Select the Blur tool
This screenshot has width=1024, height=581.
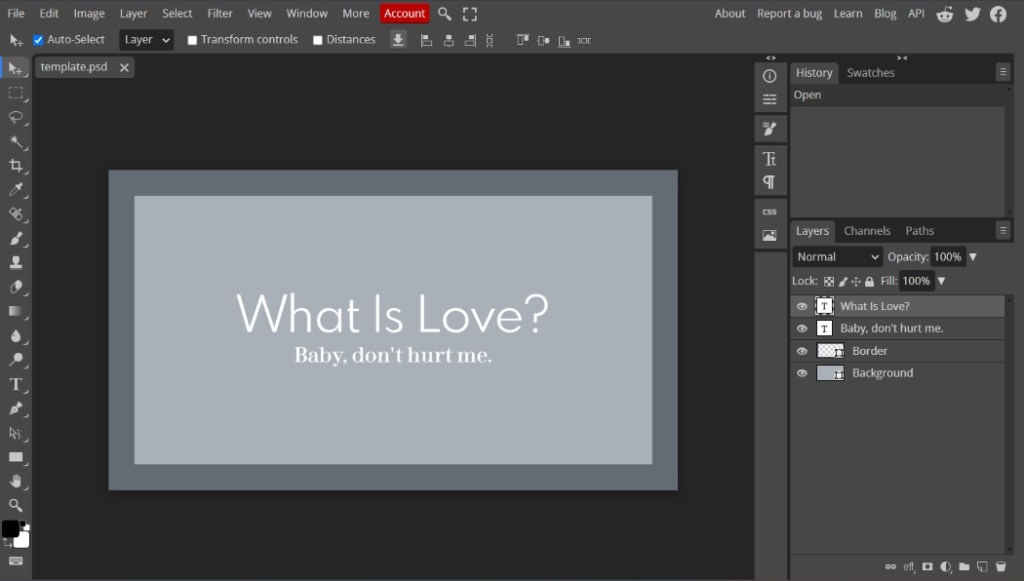pyautogui.click(x=15, y=336)
